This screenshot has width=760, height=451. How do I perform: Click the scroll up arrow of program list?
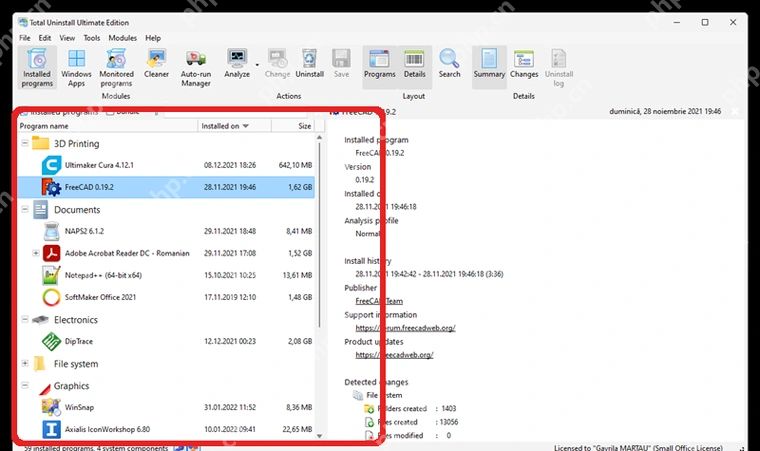click(319, 137)
